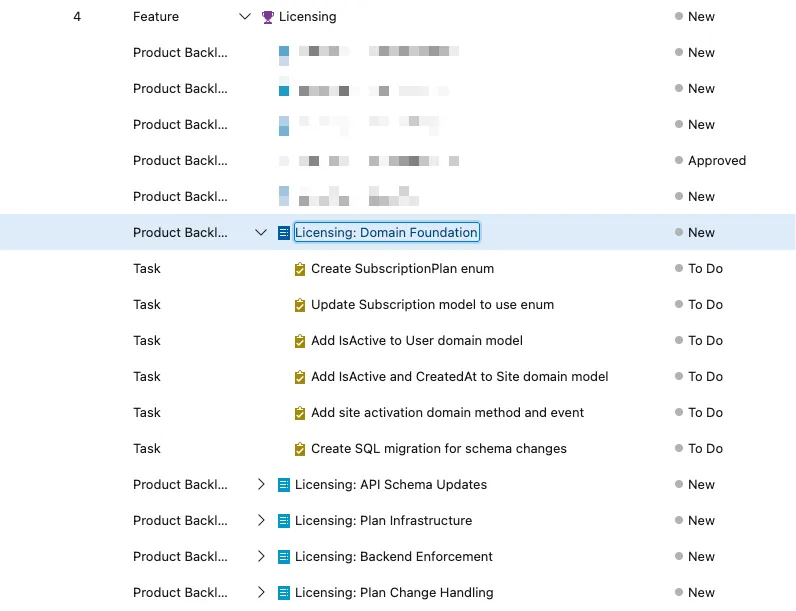Expand Licensing: Plan Change Handling
This screenshot has width=796, height=611.
pyautogui.click(x=261, y=593)
